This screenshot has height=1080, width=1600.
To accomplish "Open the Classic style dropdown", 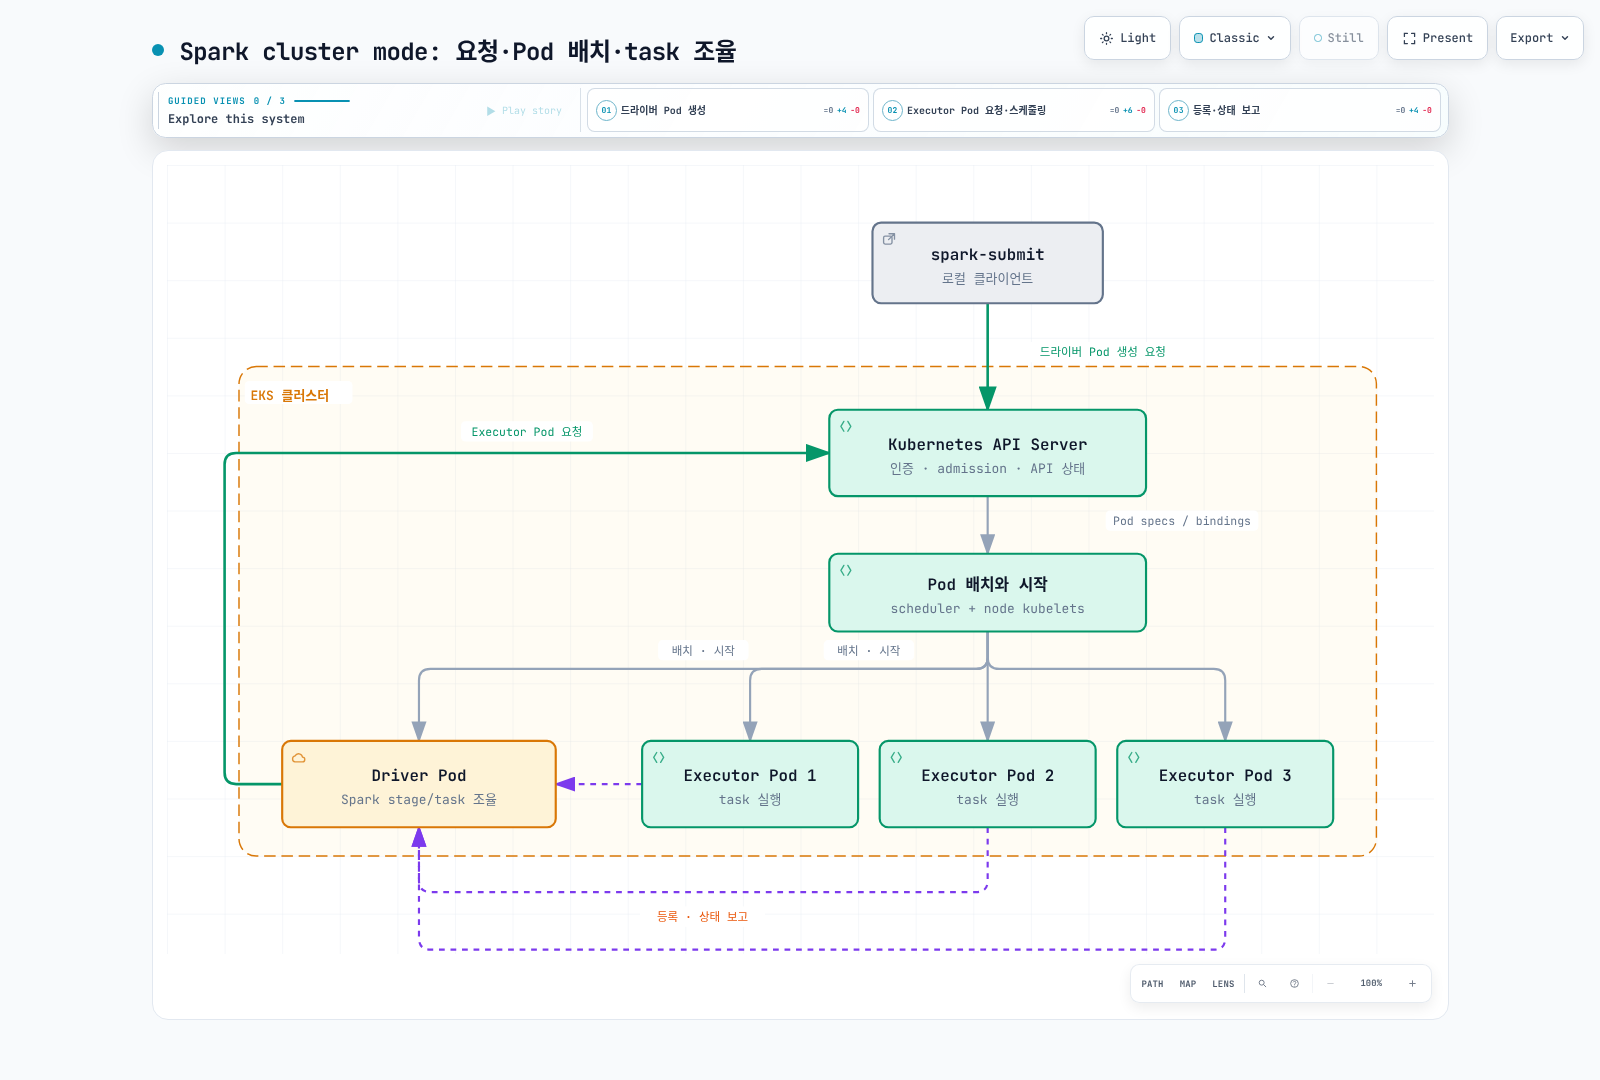I will tap(1235, 38).
